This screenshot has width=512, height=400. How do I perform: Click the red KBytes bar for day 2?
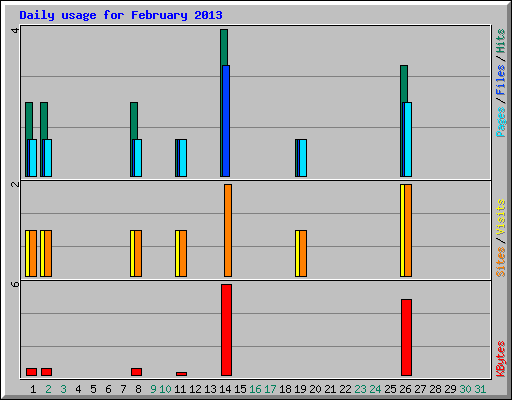pyautogui.click(x=46, y=372)
